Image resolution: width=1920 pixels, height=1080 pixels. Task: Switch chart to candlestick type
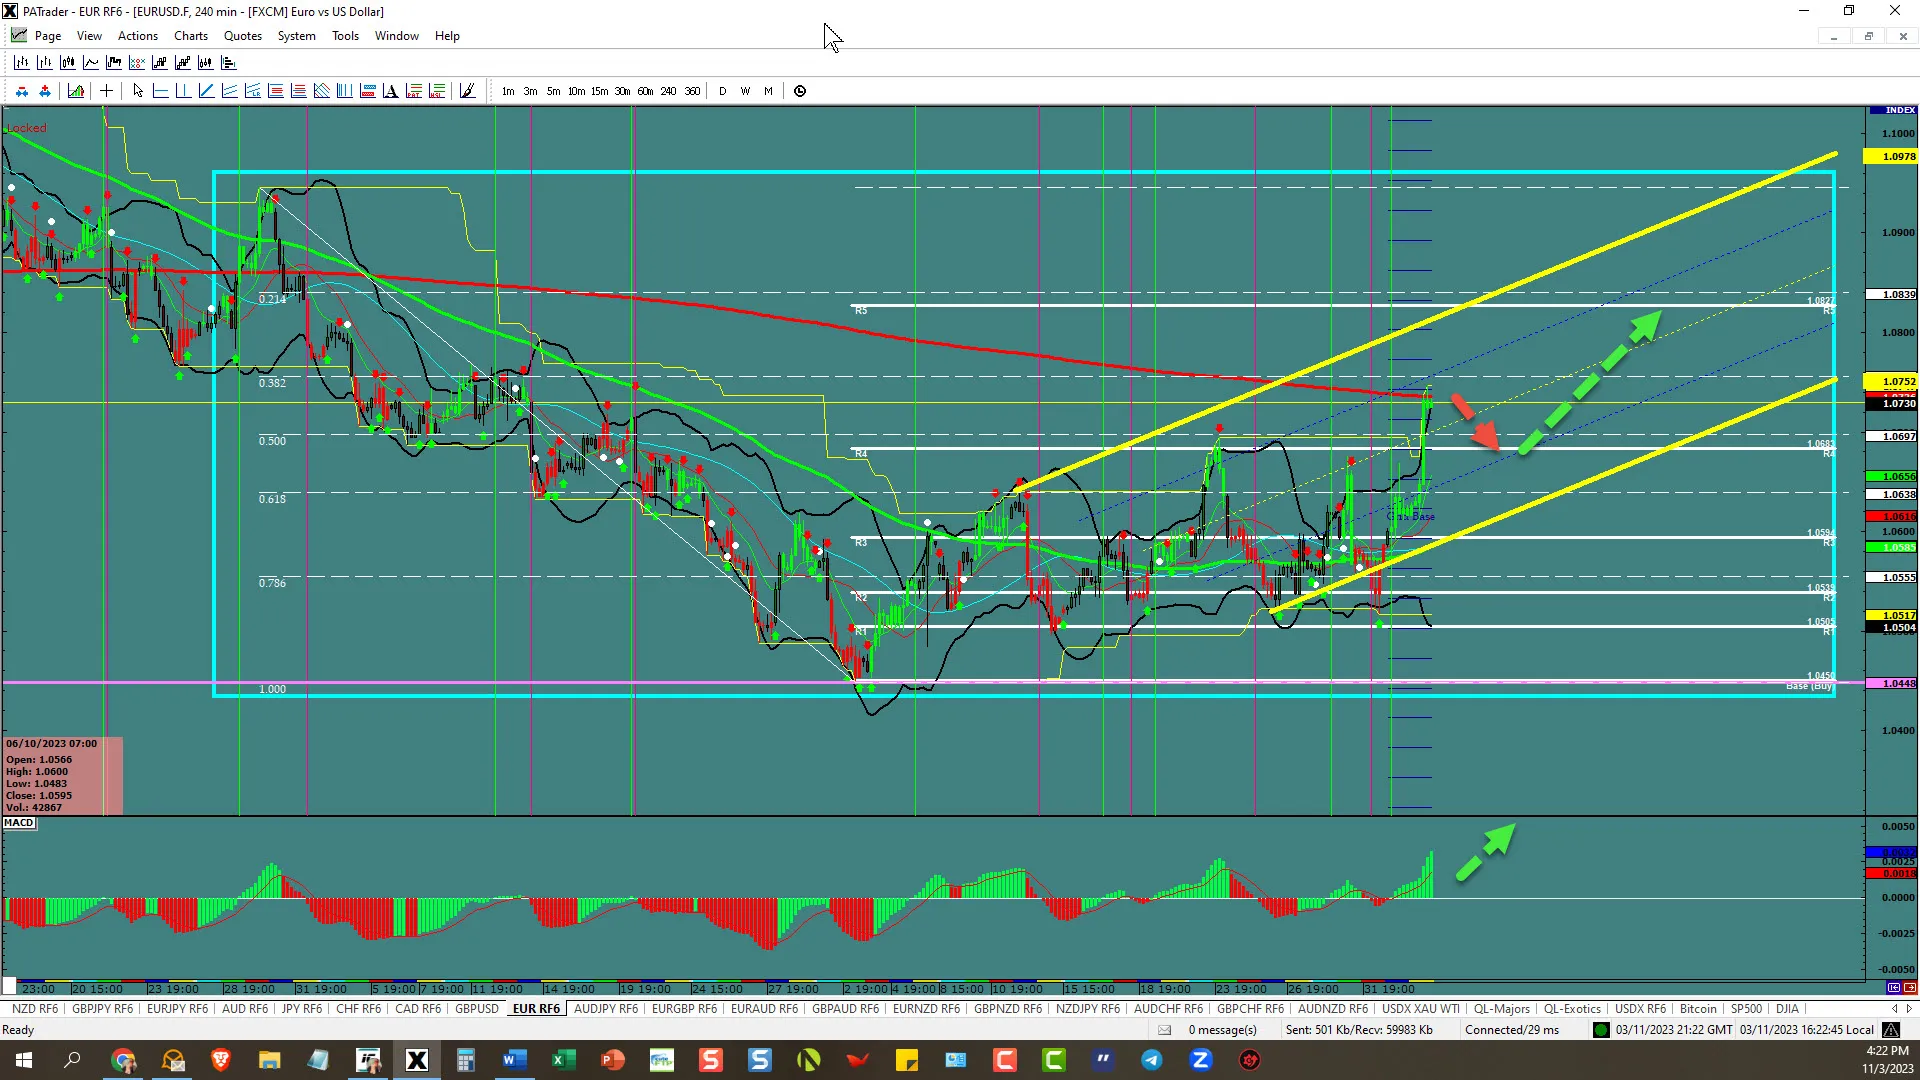tap(67, 63)
